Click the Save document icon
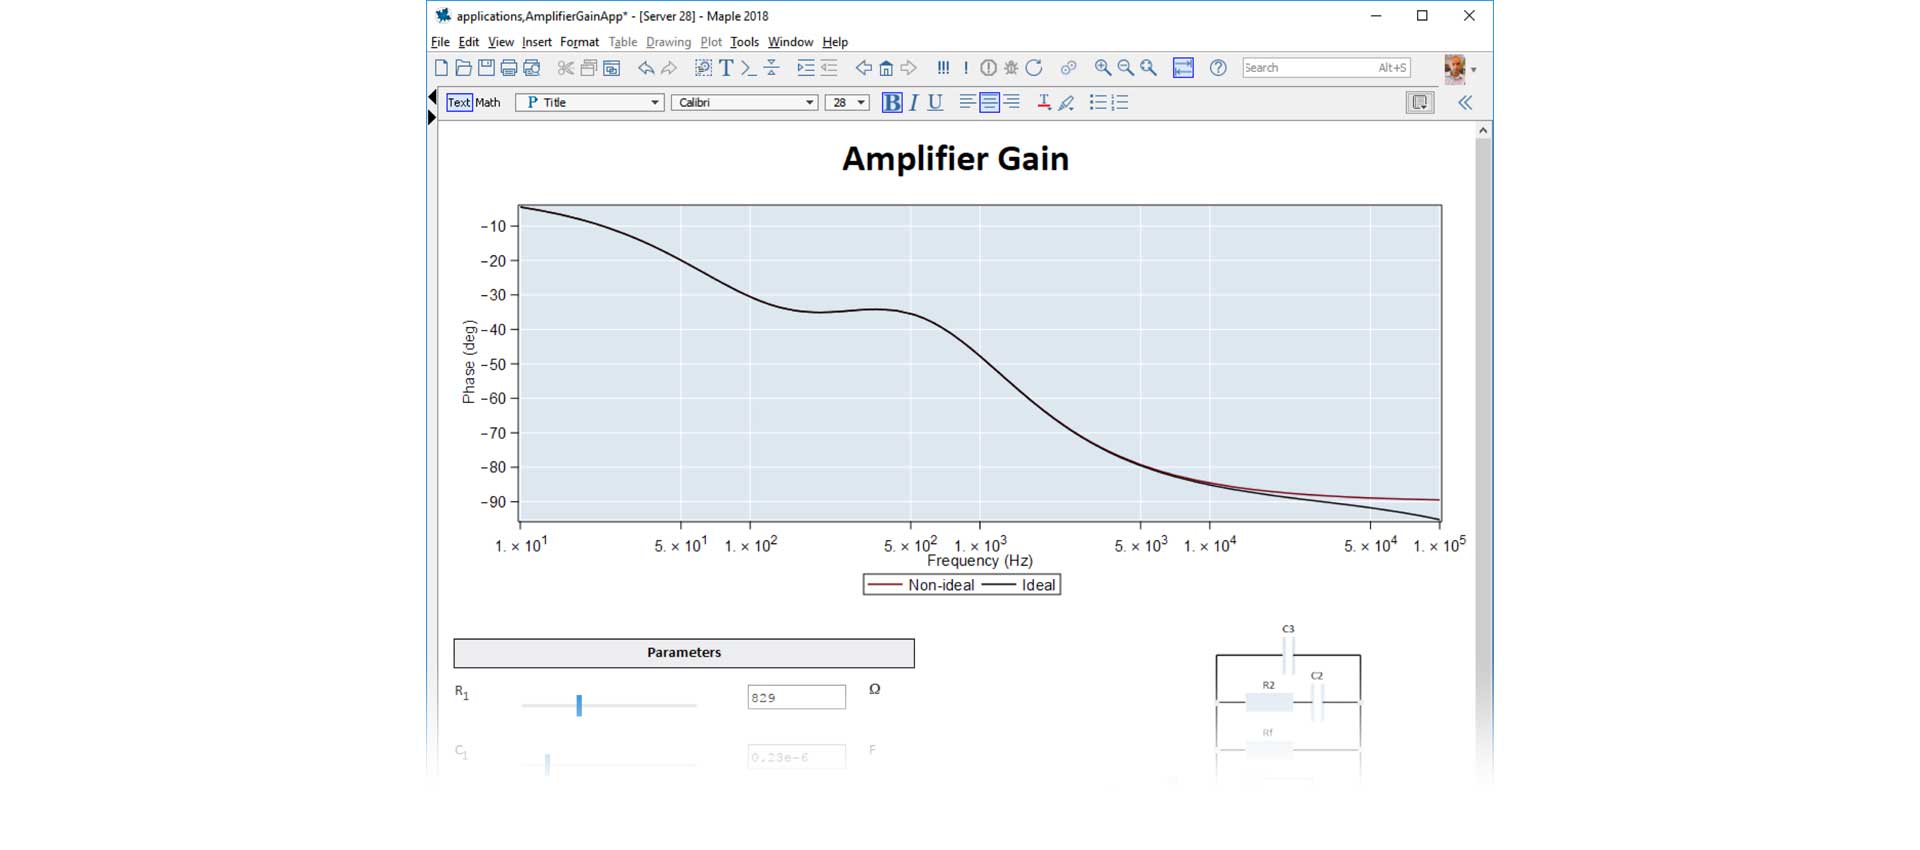 click(486, 68)
